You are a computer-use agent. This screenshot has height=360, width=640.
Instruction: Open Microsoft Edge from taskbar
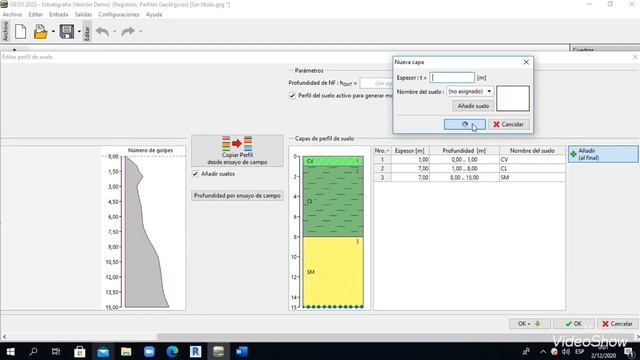click(172, 351)
